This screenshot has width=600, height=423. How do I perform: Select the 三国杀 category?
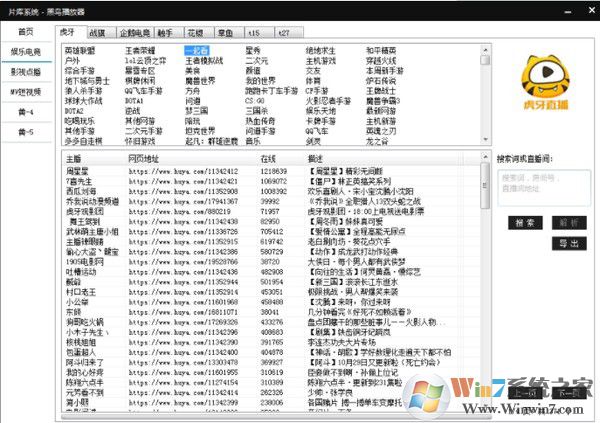257,111
